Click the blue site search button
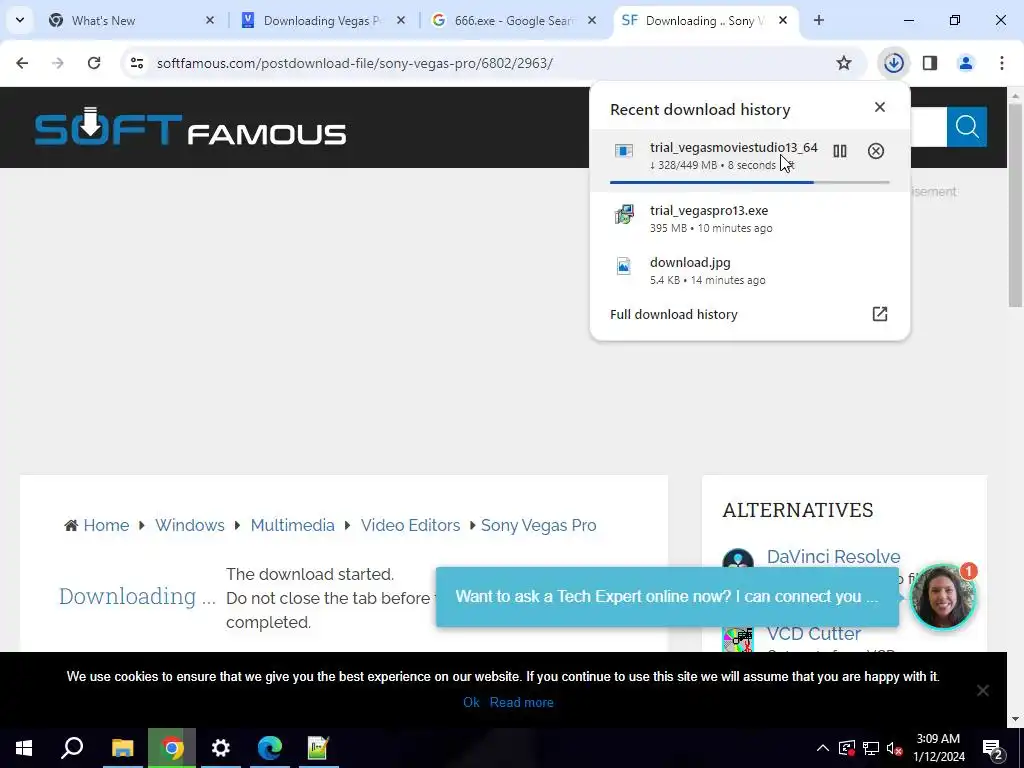The width and height of the screenshot is (1024, 768). point(967,127)
